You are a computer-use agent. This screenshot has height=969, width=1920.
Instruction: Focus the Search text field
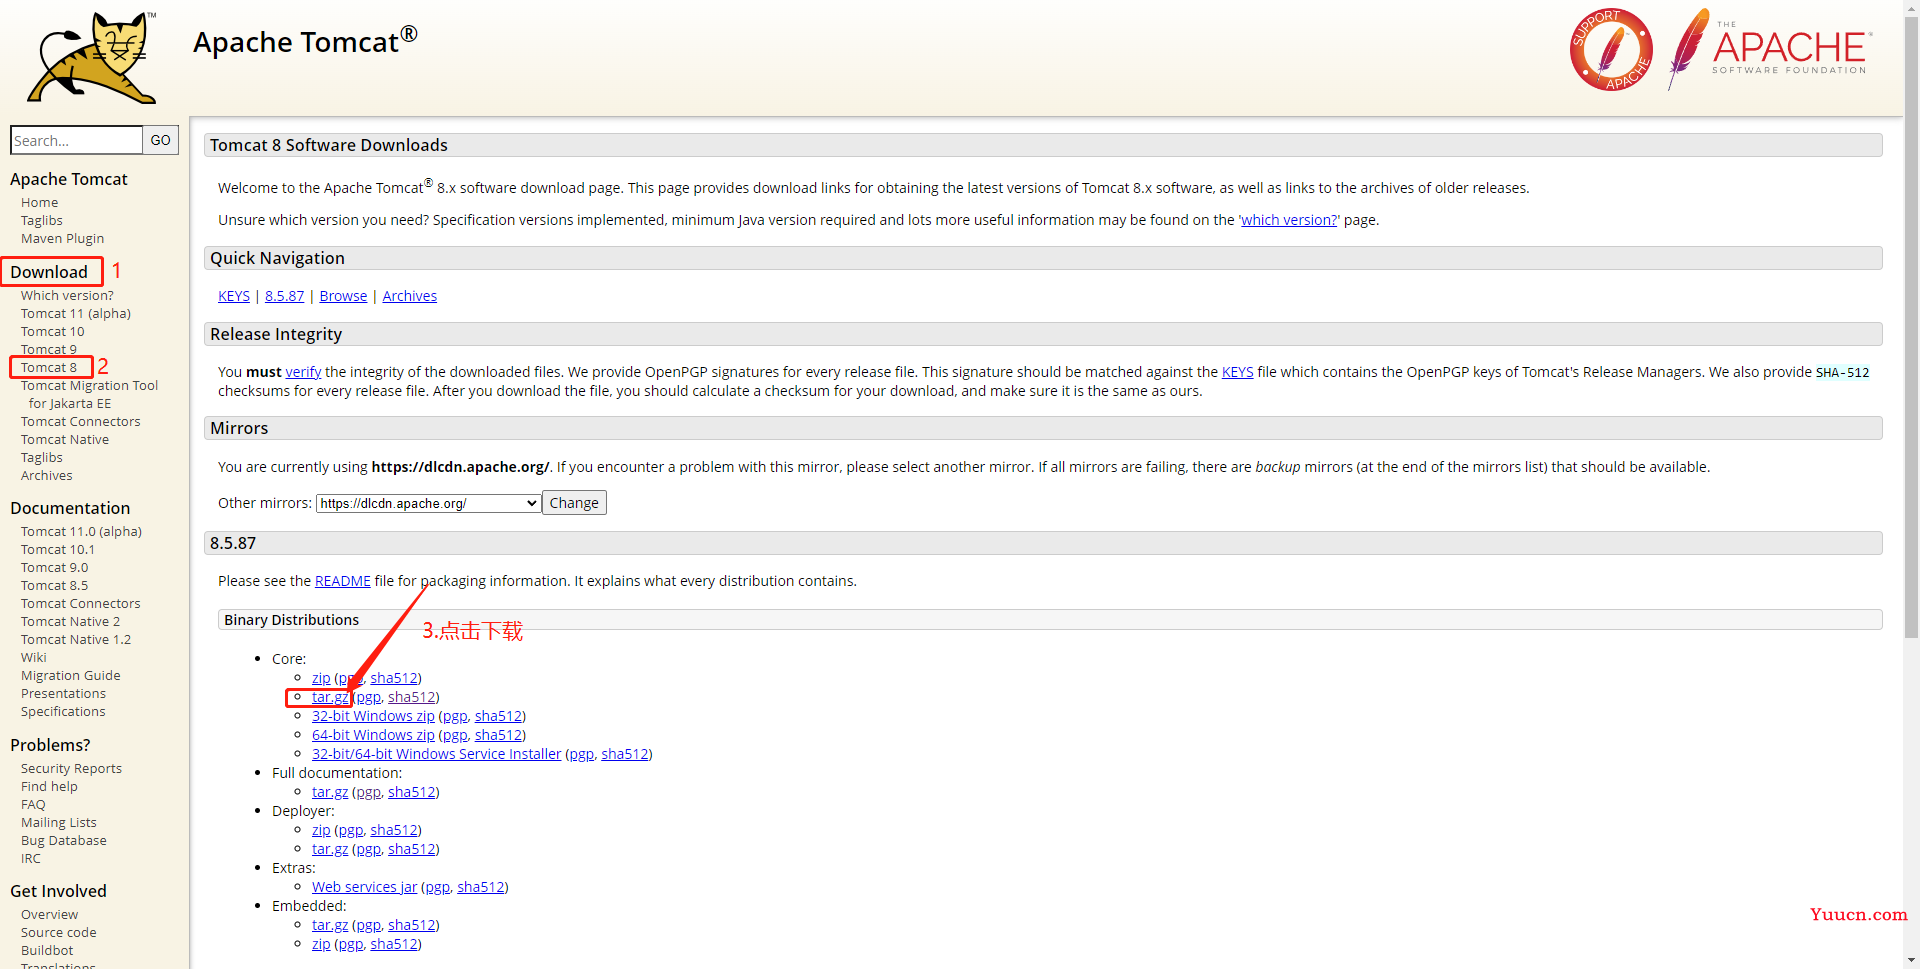[76, 140]
